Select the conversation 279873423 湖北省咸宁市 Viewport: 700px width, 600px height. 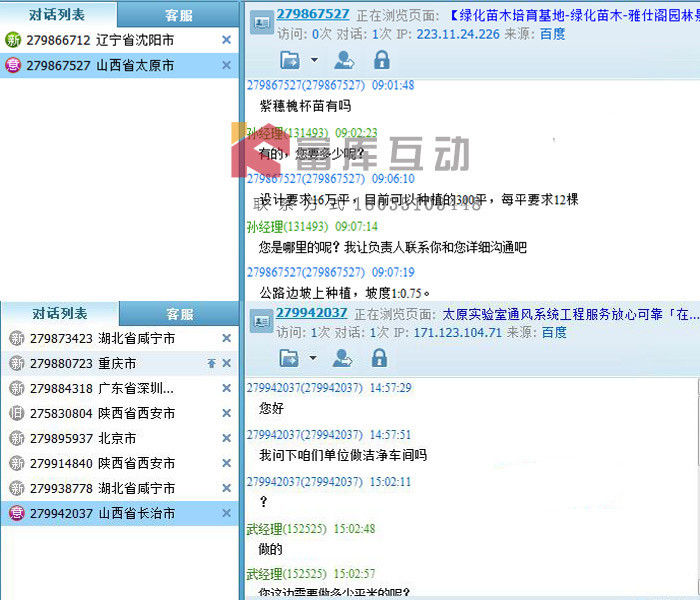pos(120,338)
